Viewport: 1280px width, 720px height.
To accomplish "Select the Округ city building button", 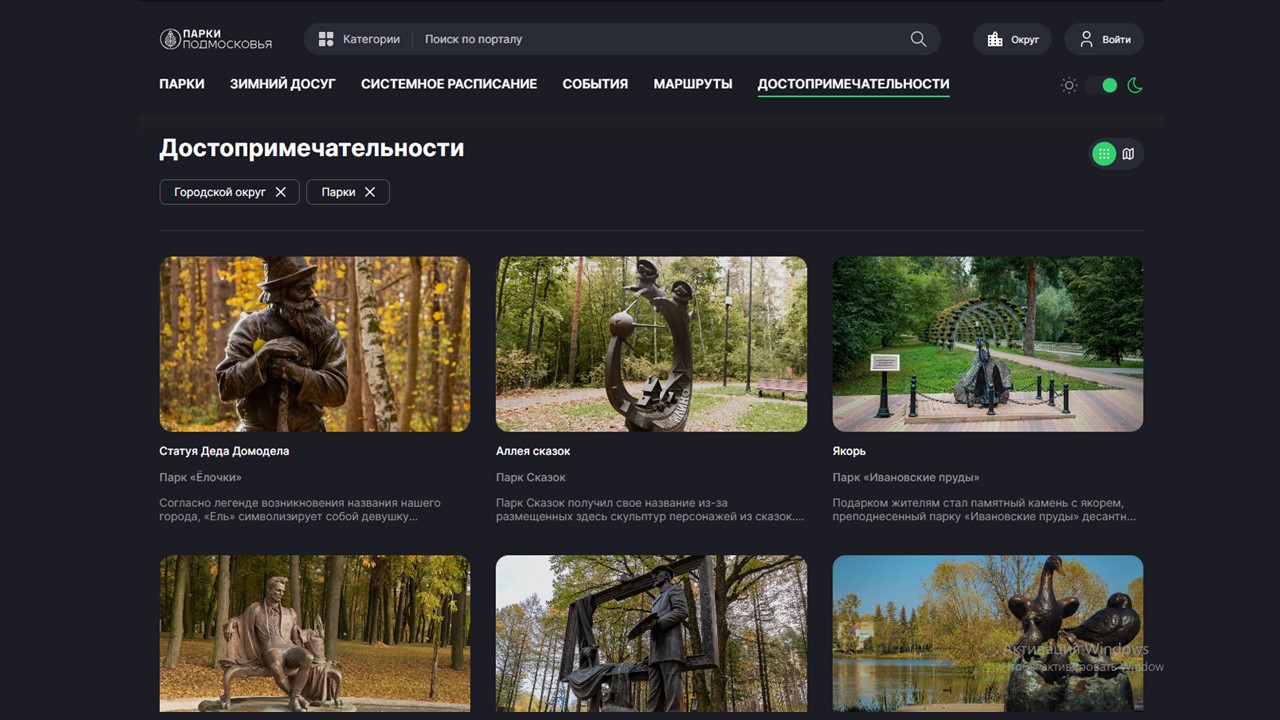I will tap(1012, 39).
